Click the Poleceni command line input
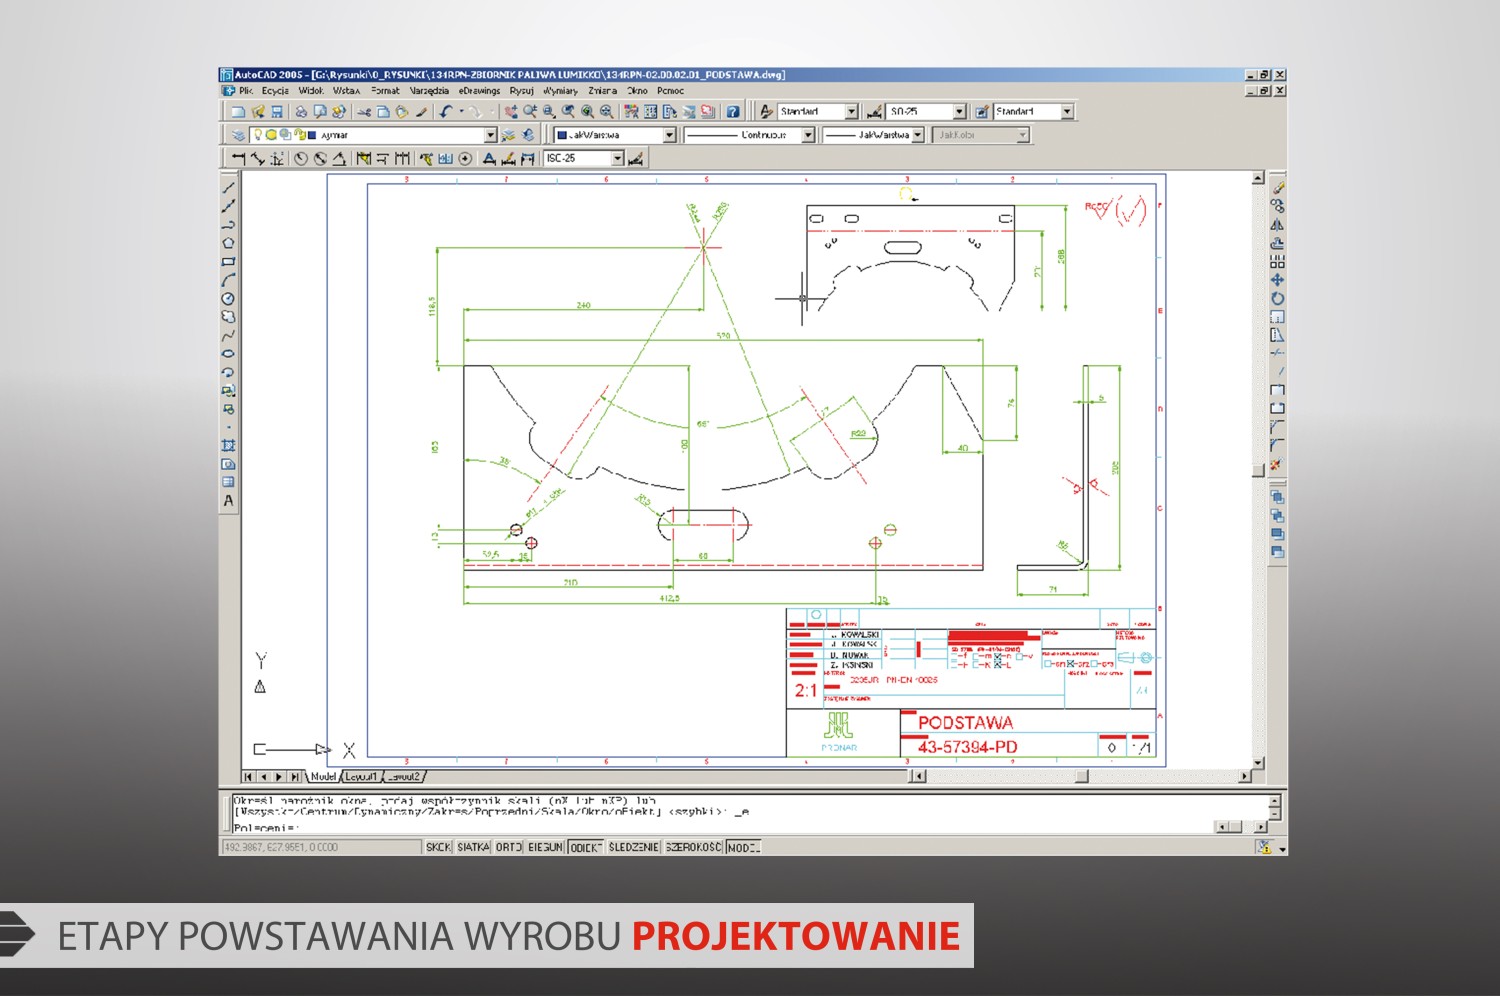 [x=720, y=828]
